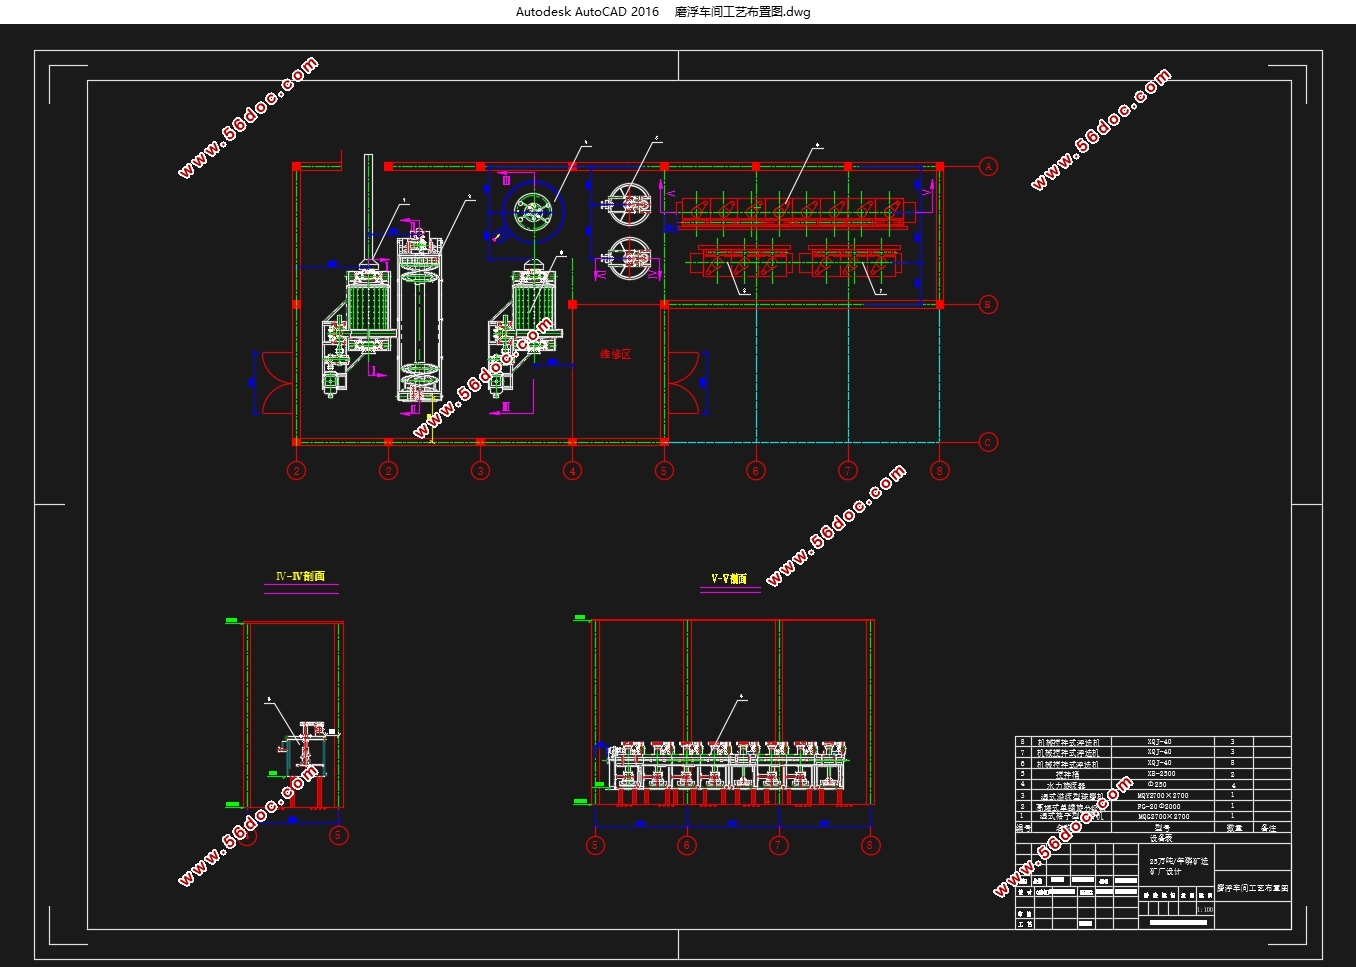Click axis bubble C on the floor plan
The height and width of the screenshot is (967, 1356).
988,442
